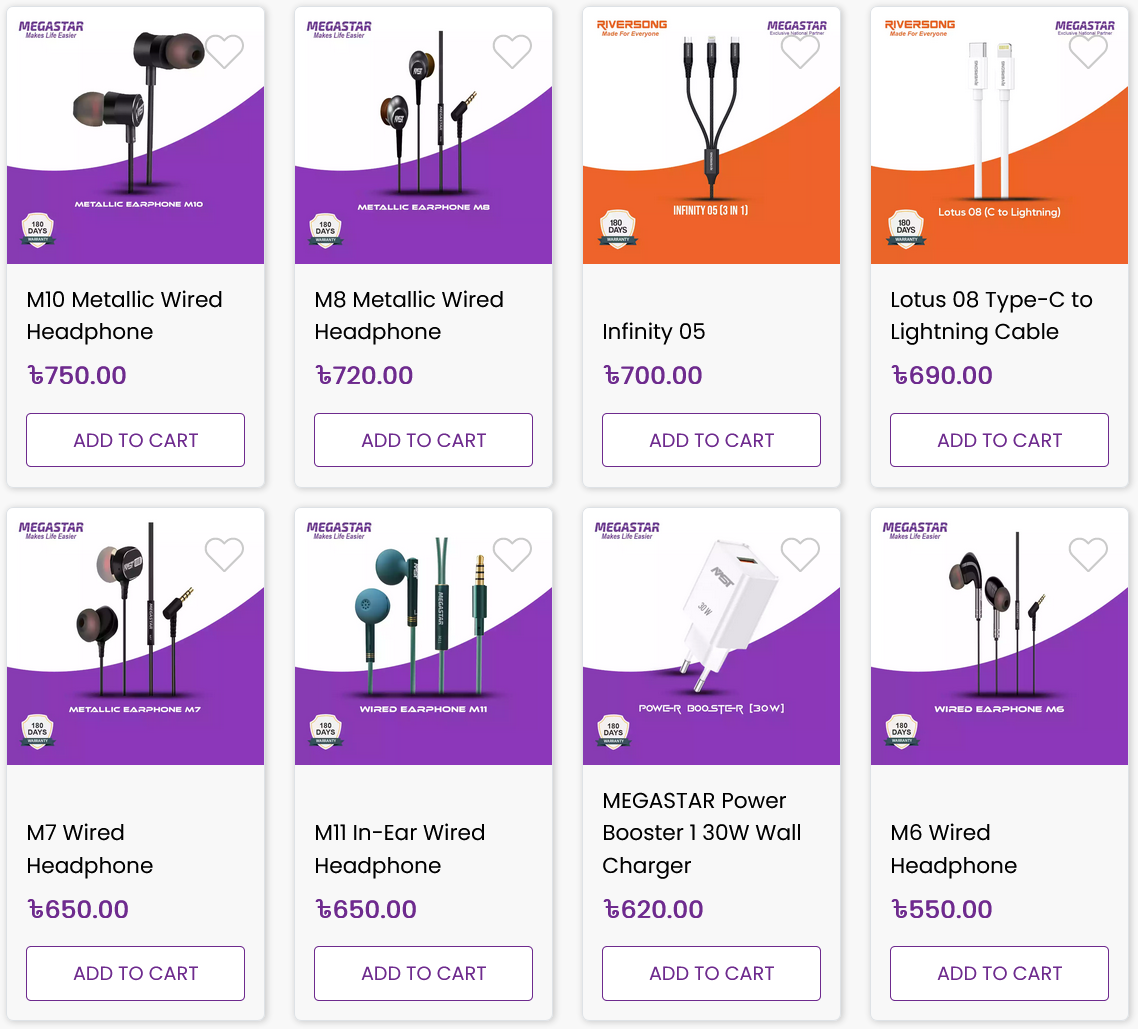Toggle heart icon on M11 In-Ear Headphone
The width and height of the screenshot is (1138, 1029).
point(512,554)
